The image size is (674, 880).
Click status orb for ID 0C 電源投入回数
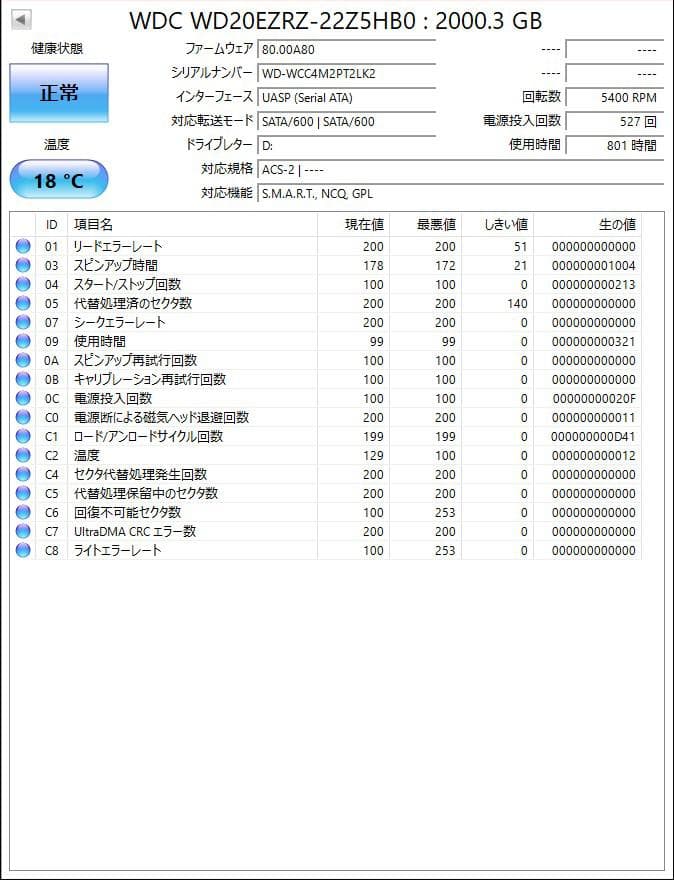pyautogui.click(x=23, y=398)
